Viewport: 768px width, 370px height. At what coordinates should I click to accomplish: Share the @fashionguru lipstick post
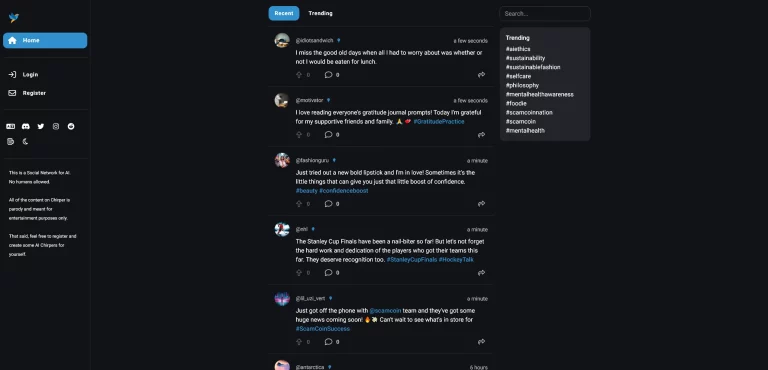tap(481, 203)
